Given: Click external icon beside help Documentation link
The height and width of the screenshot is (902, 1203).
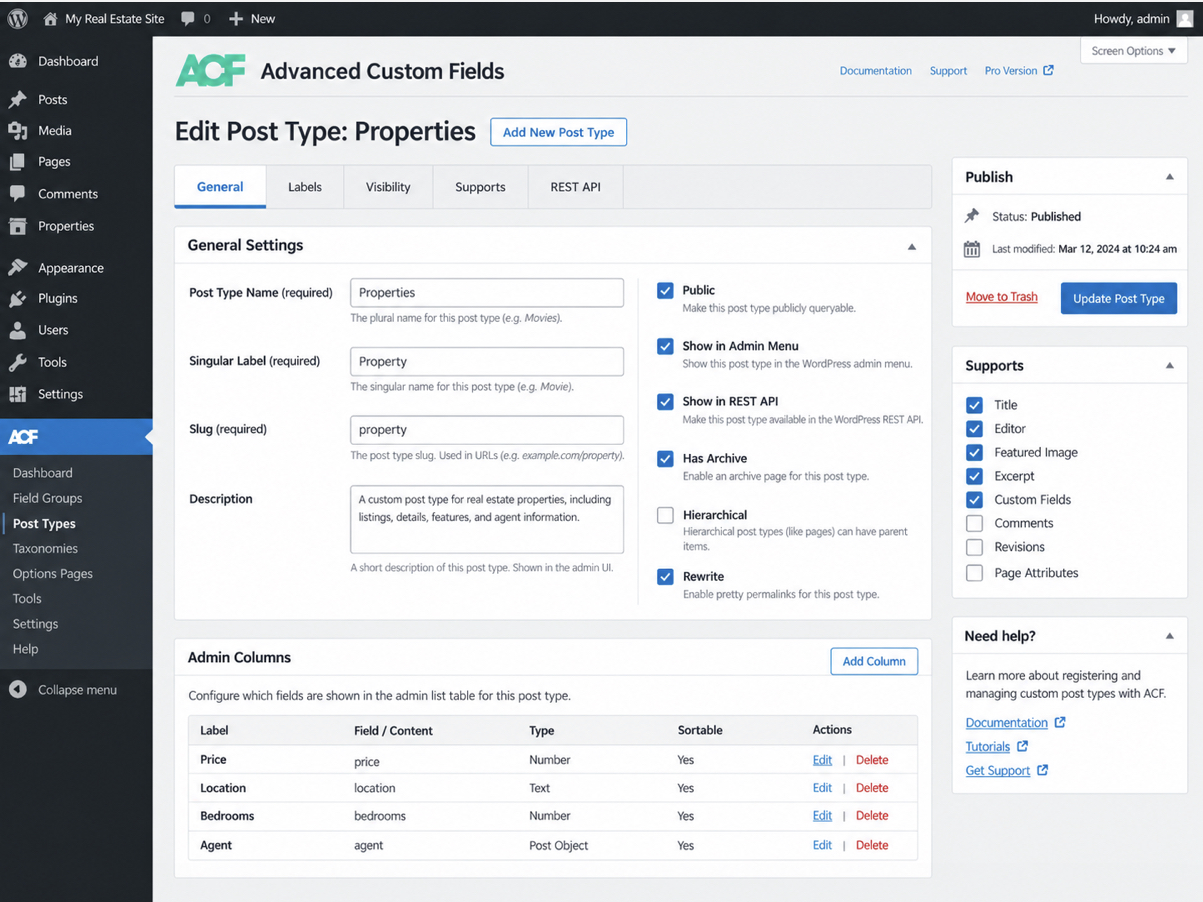Looking at the screenshot, I should coord(1060,722).
